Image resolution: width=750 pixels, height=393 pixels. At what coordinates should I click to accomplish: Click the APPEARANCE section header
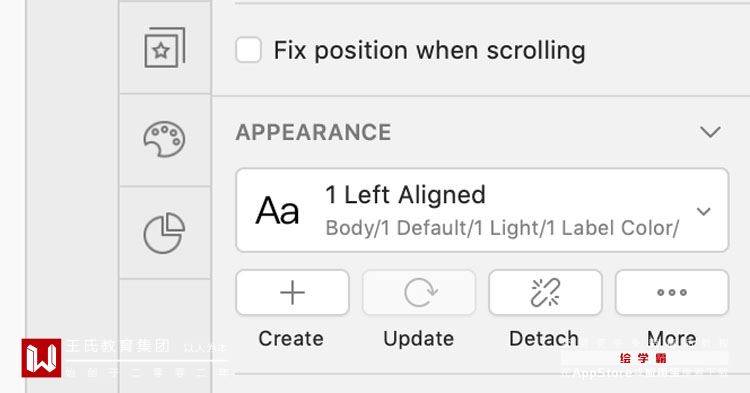pyautogui.click(x=313, y=132)
